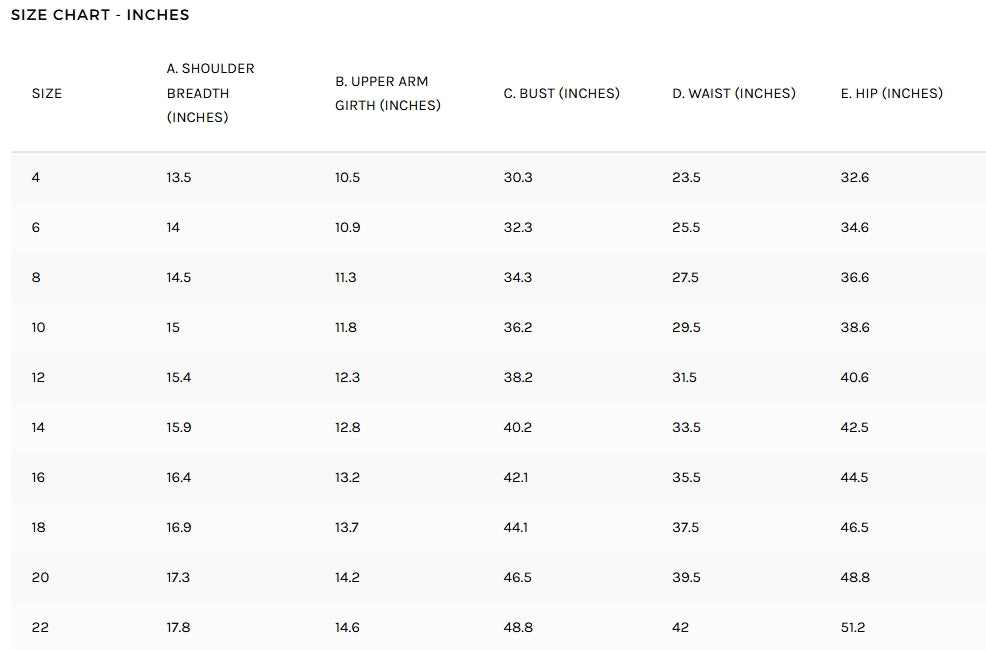This screenshot has height=650, width=986.
Task: Select hip value 42.5 in size 14 row
Action: pos(855,427)
